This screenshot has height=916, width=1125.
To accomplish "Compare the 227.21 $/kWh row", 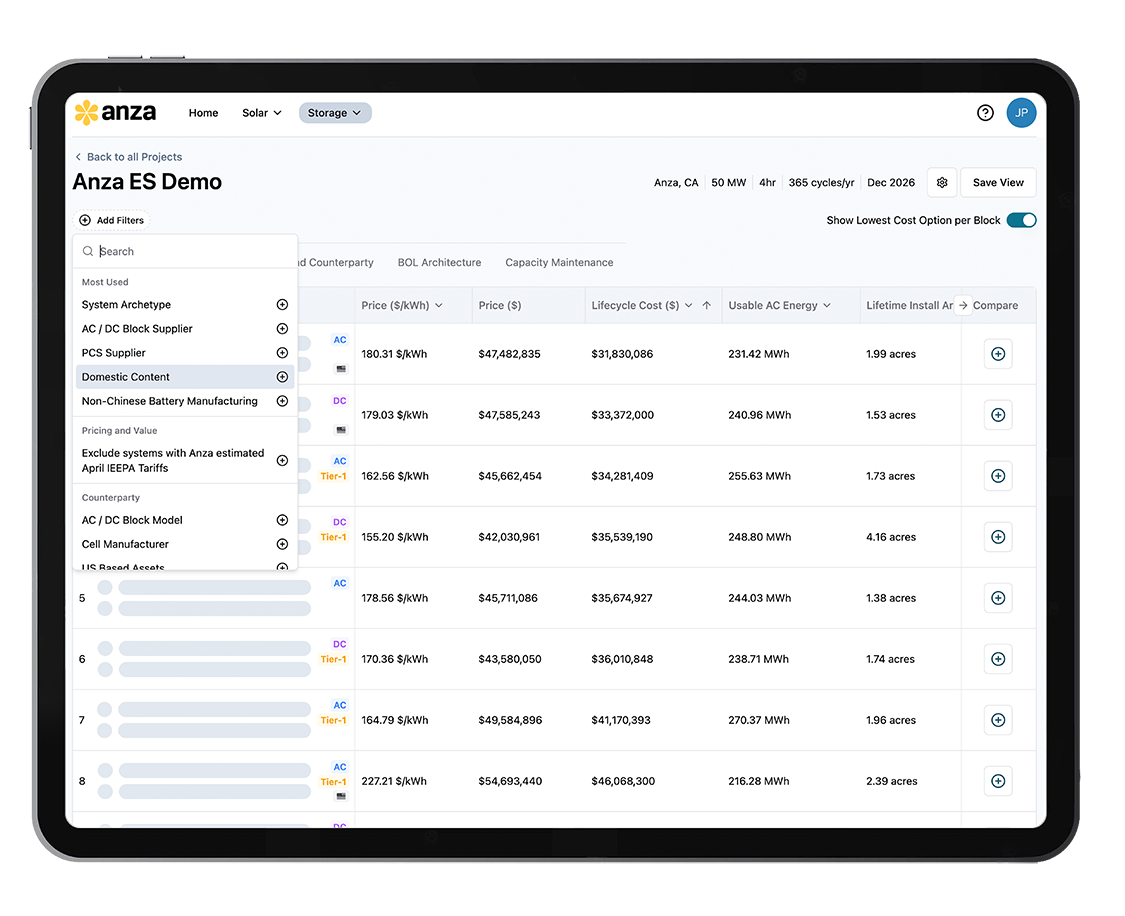I will click(998, 781).
